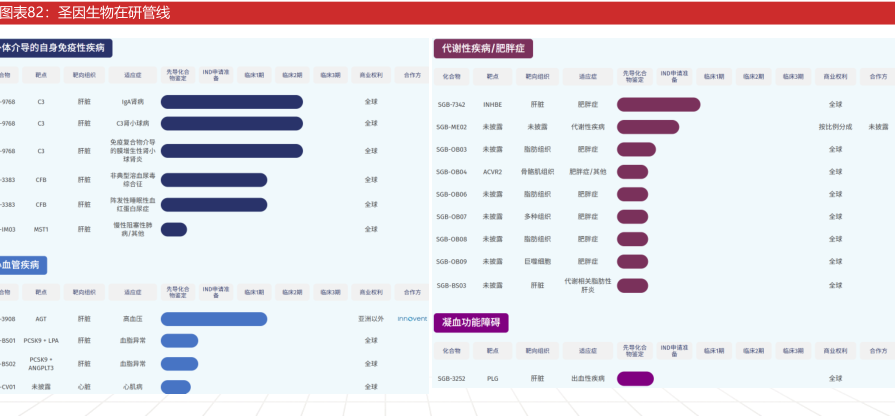Click the ACVR2 target label

[493, 171]
